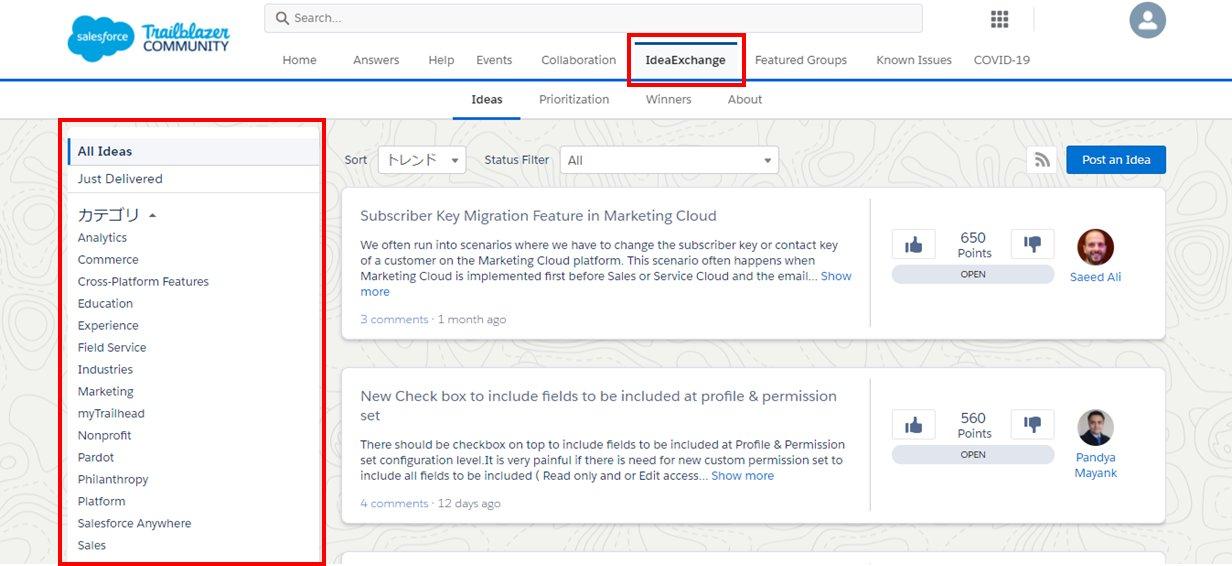Click OPEN status badge on New Check box idea
Viewport: 1232px width, 566px height.
pyautogui.click(x=973, y=455)
